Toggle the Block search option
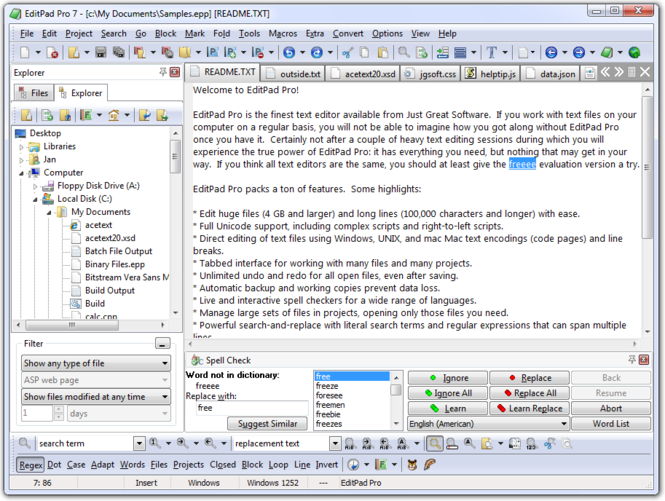 (x=252, y=465)
